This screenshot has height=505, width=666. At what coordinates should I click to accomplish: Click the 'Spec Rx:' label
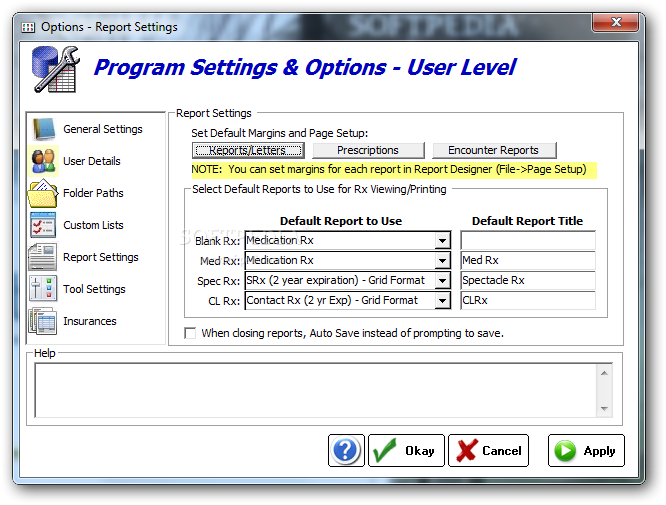click(219, 281)
